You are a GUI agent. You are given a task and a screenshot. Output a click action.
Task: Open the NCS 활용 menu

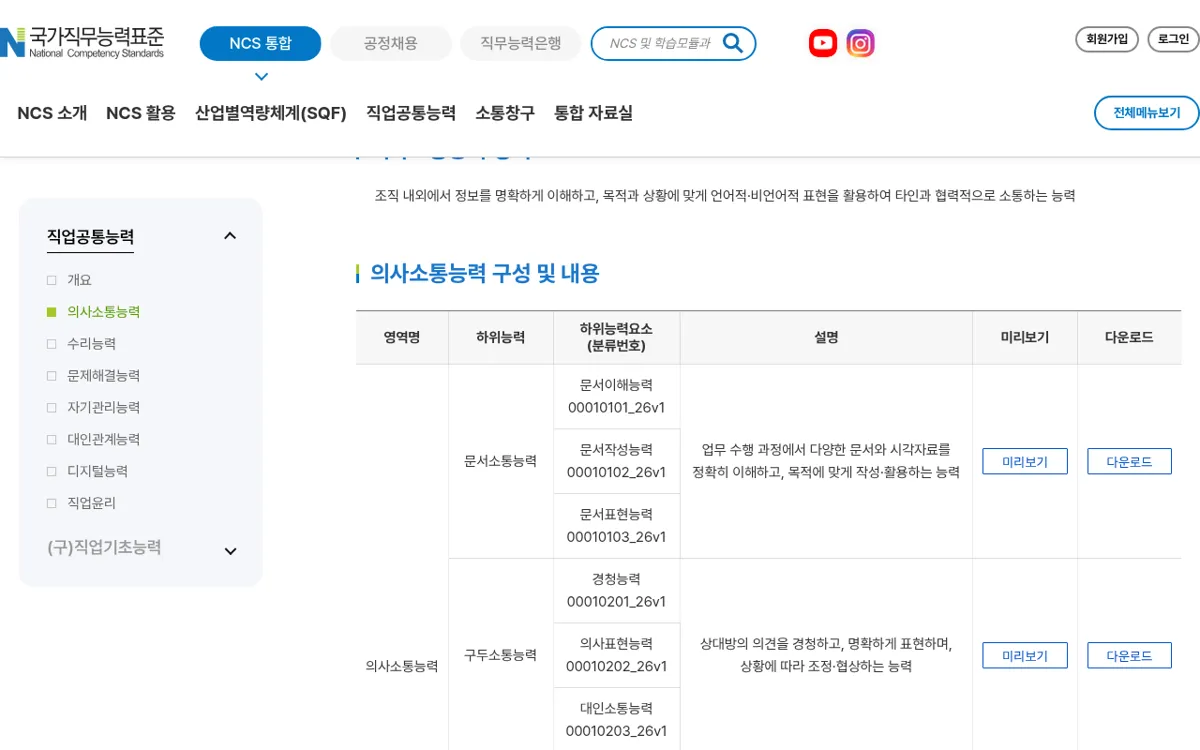pos(141,113)
